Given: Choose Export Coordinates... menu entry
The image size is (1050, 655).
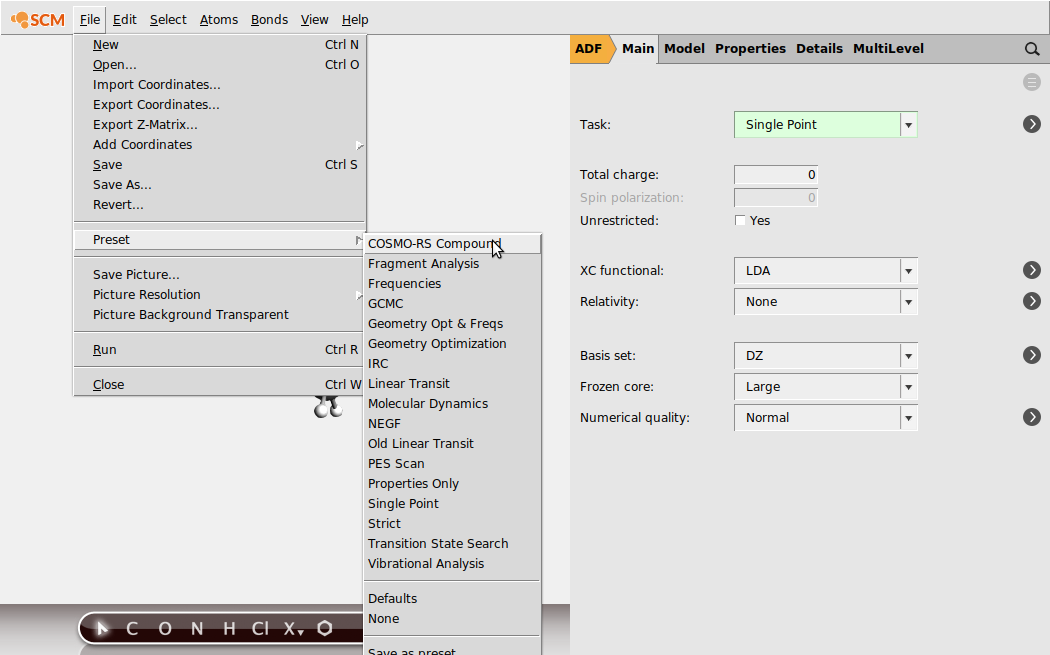Looking at the screenshot, I should pos(220,105).
